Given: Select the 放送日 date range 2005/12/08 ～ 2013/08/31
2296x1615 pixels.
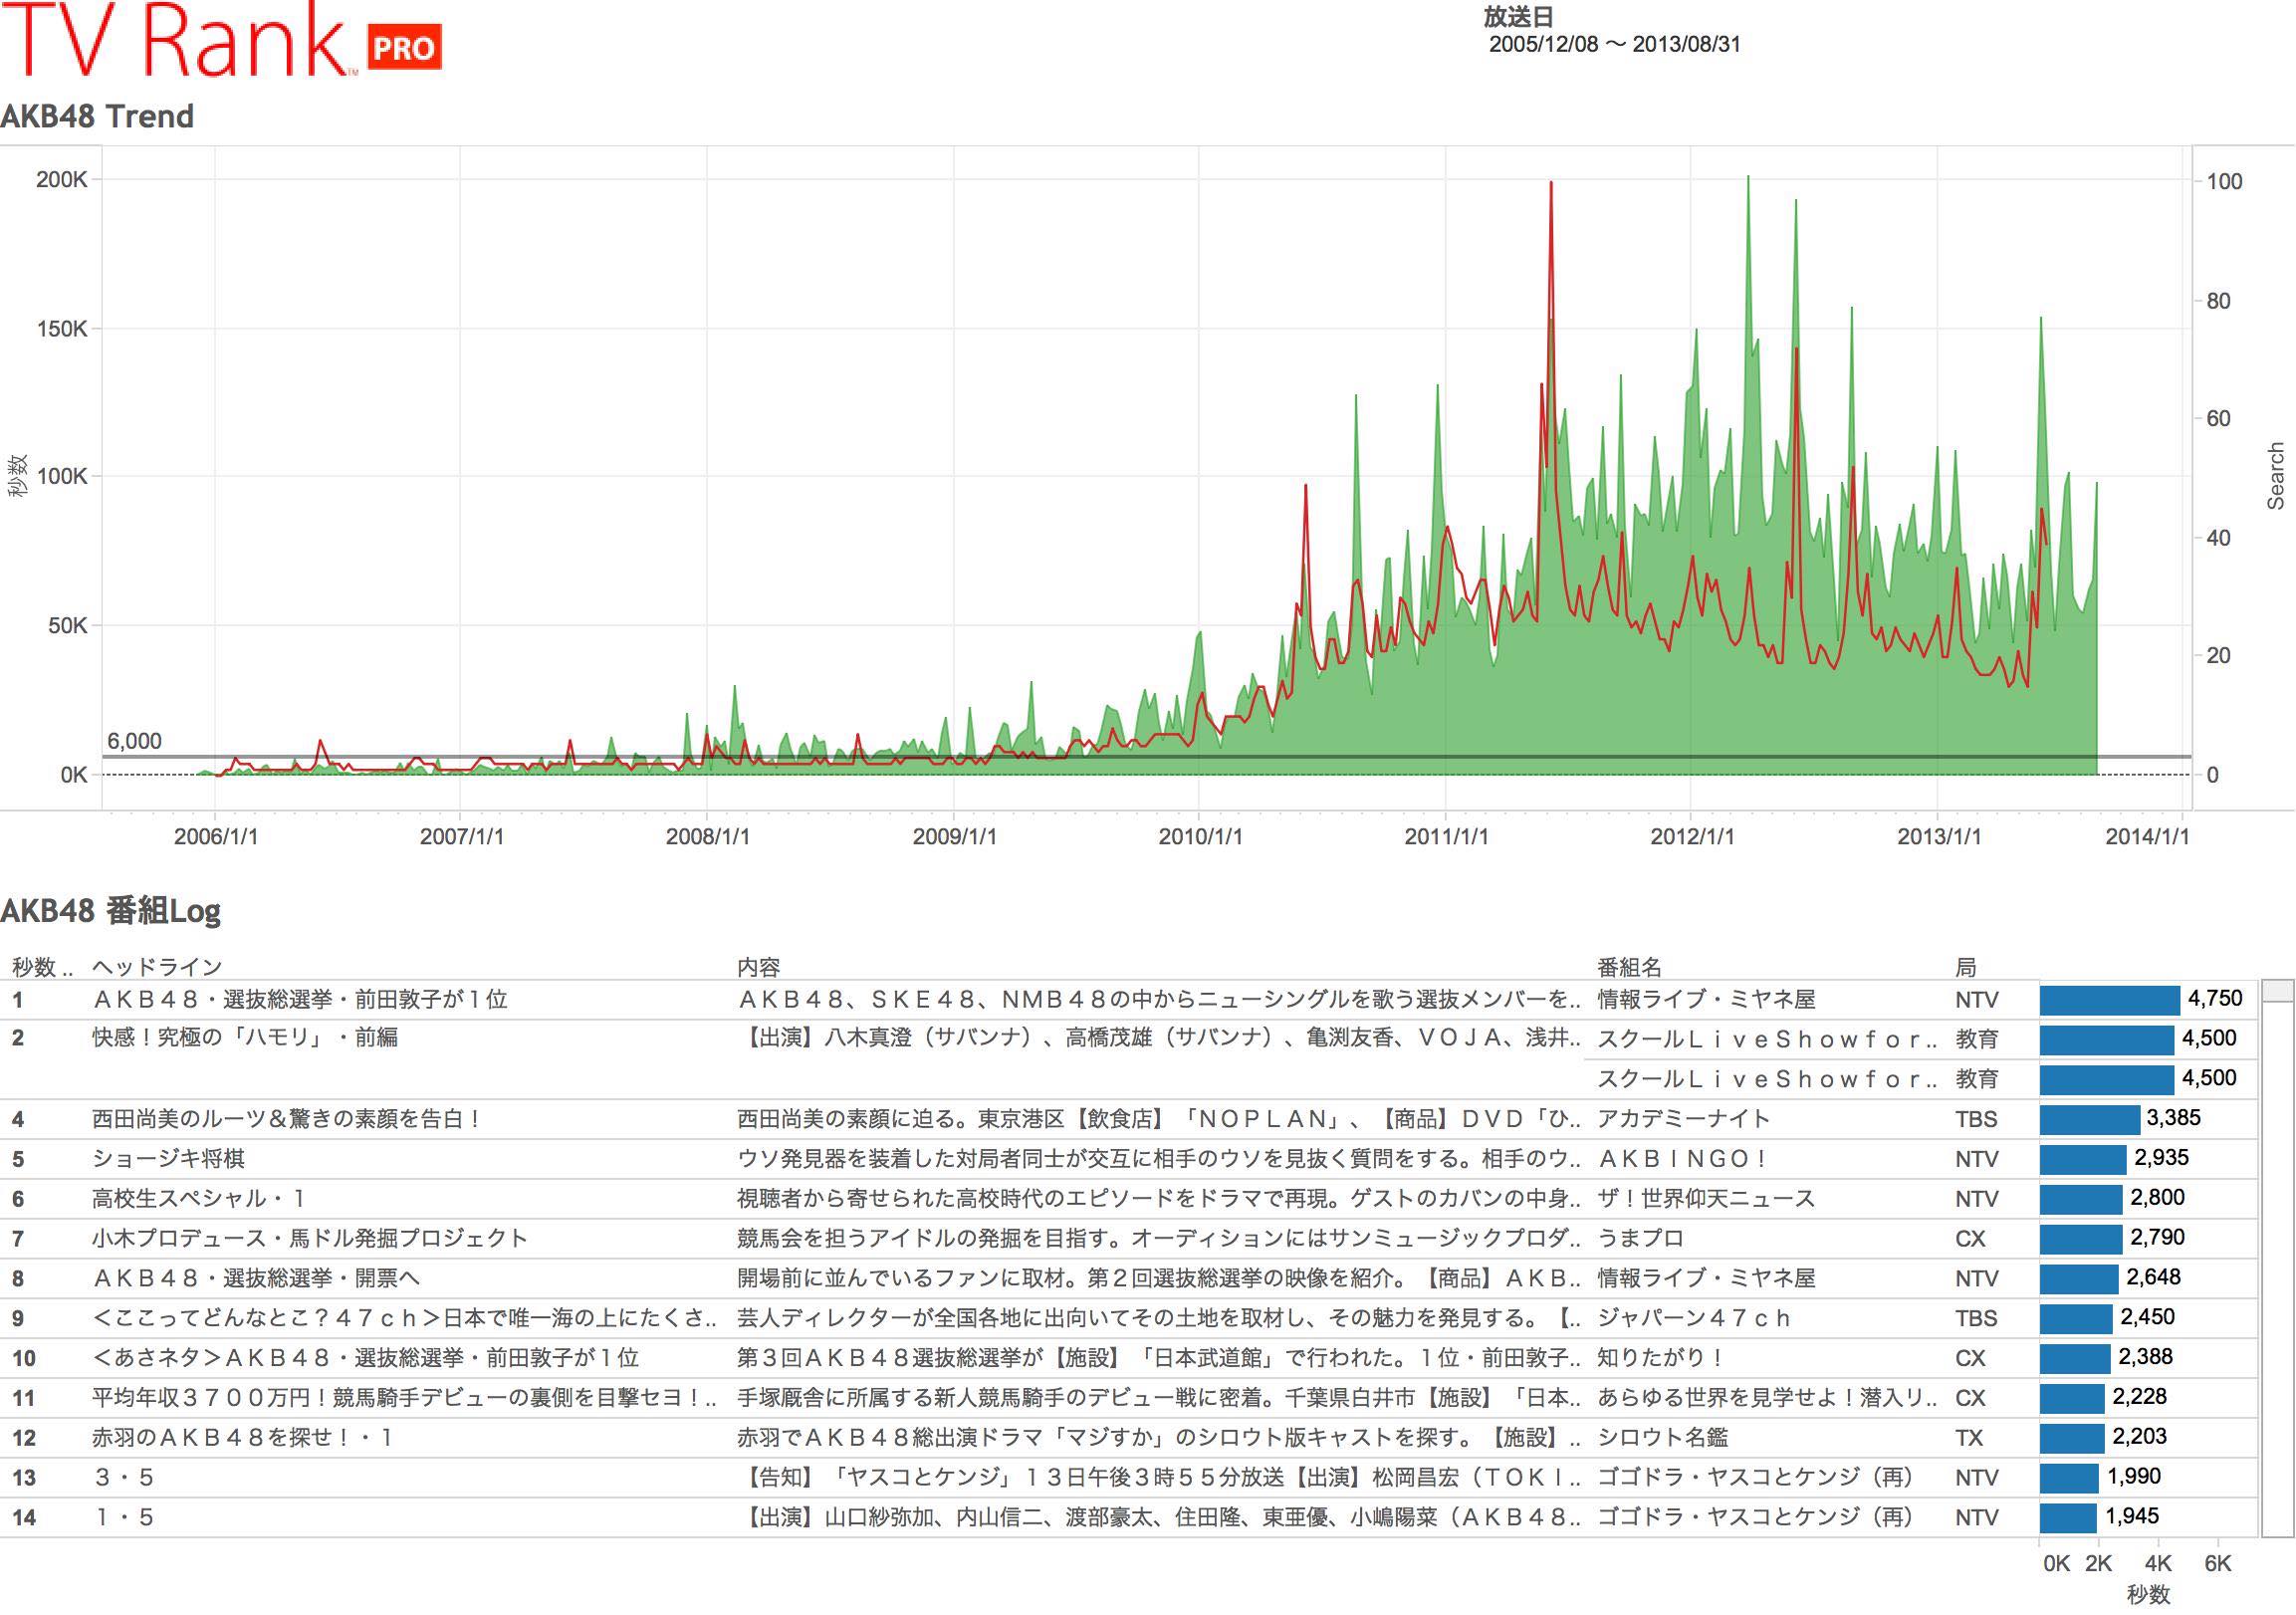Looking at the screenshot, I should (1615, 45).
